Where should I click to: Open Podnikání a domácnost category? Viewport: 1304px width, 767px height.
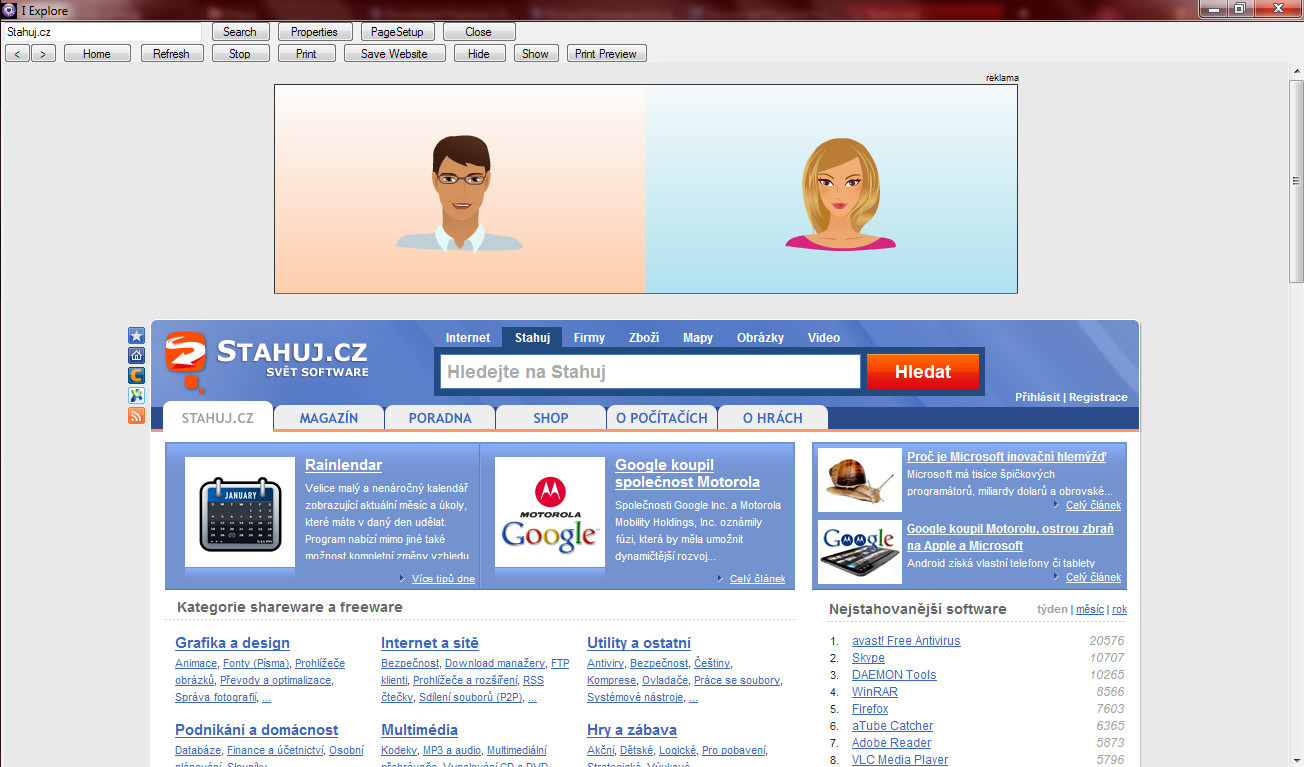point(257,730)
